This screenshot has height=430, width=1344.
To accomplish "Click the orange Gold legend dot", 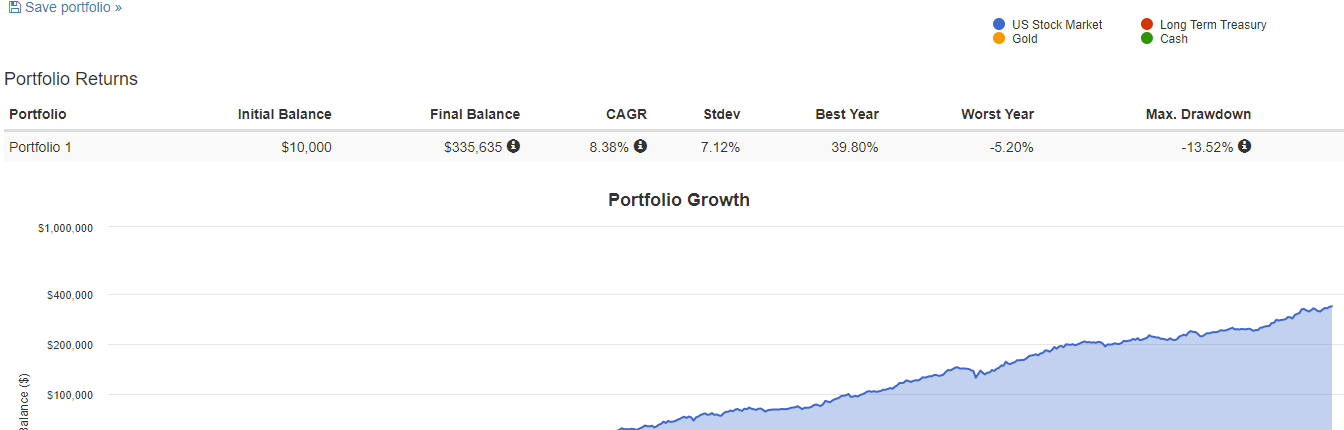I will point(999,39).
